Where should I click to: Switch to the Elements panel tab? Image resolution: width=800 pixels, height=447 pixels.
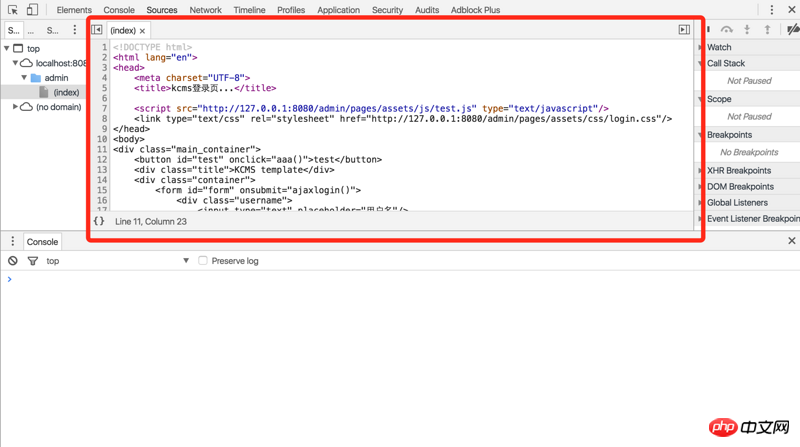pos(74,10)
